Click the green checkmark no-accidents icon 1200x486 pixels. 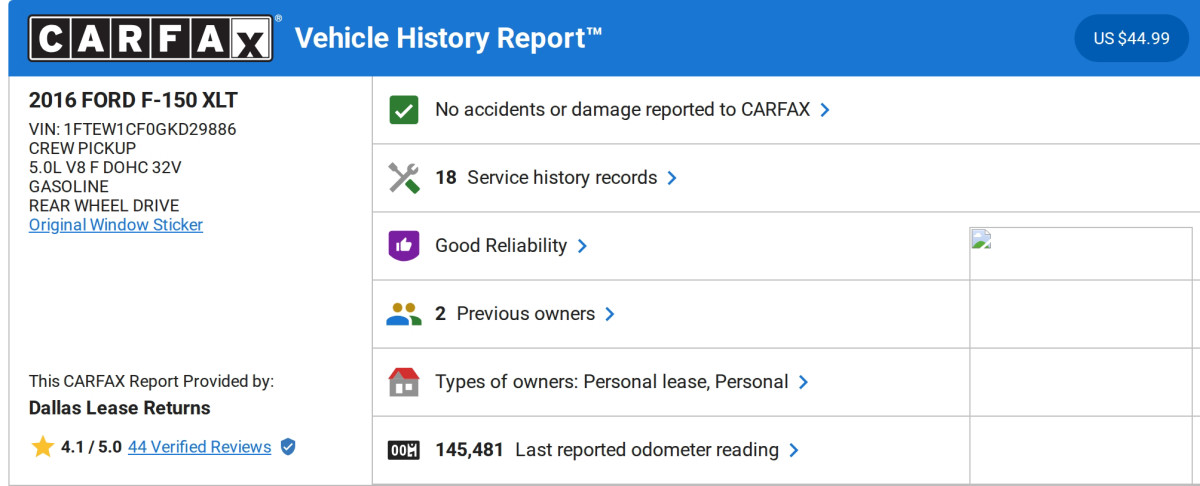pos(403,110)
